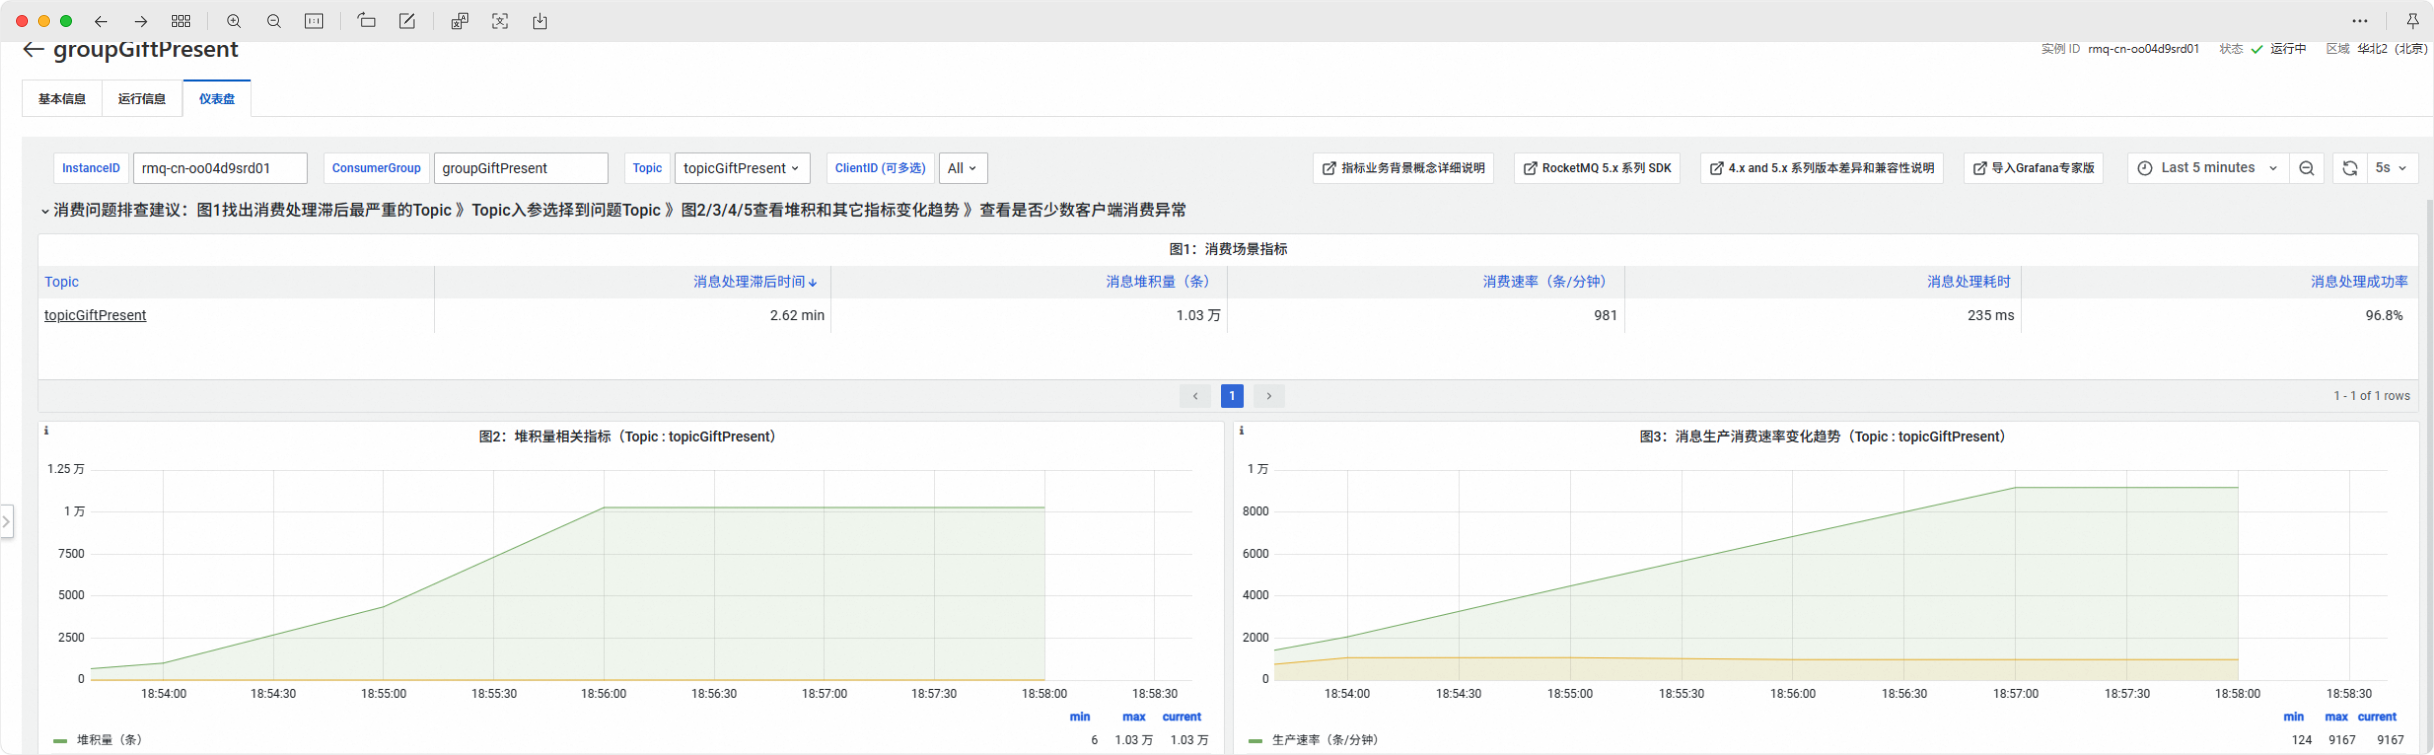The height and width of the screenshot is (755, 2434).
Task: Open 图1：消费场景指标 panel title menu
Action: click(x=1228, y=249)
